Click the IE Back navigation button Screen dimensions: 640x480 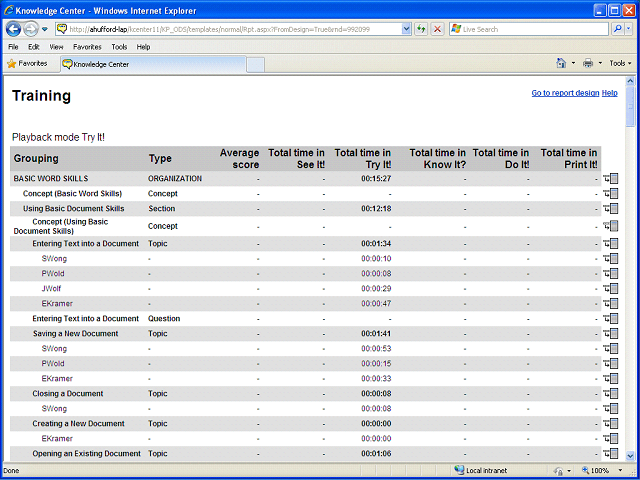(14, 29)
